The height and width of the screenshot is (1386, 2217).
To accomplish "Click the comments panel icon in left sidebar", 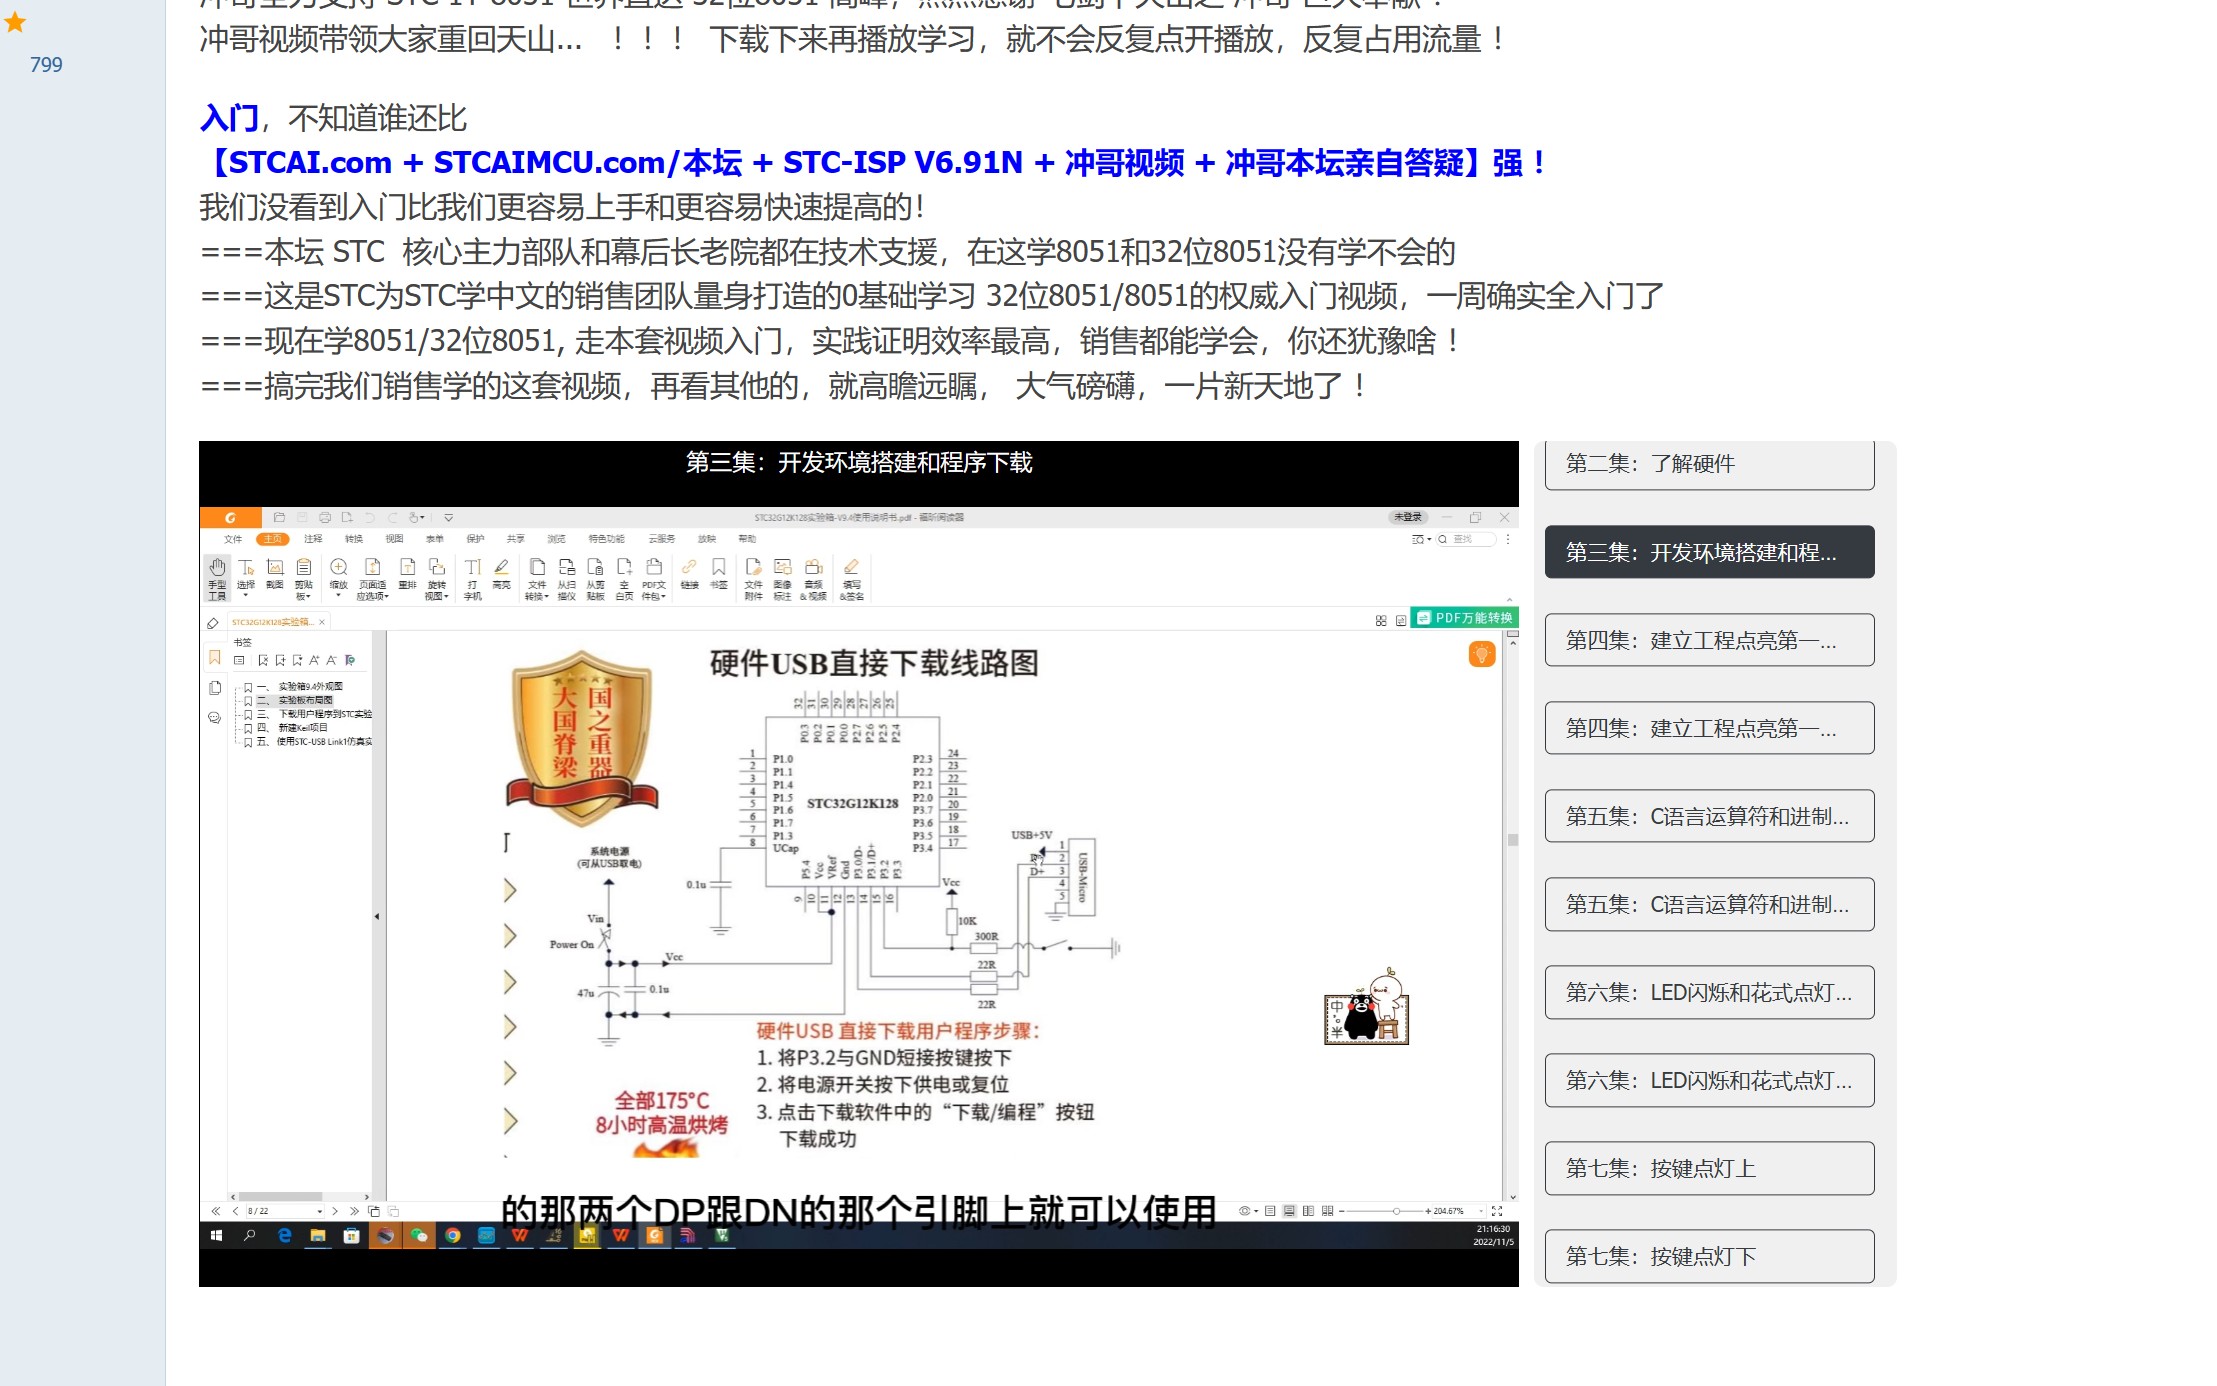I will tap(214, 717).
